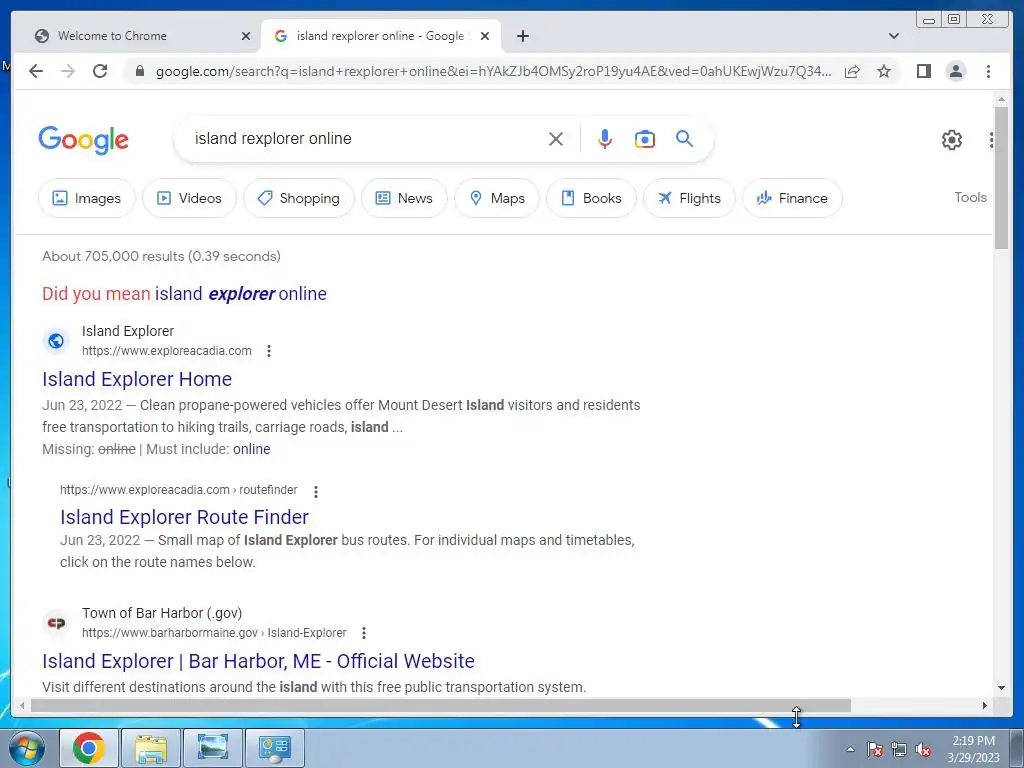
Task: Filter results by Shopping
Action: [x=299, y=198]
